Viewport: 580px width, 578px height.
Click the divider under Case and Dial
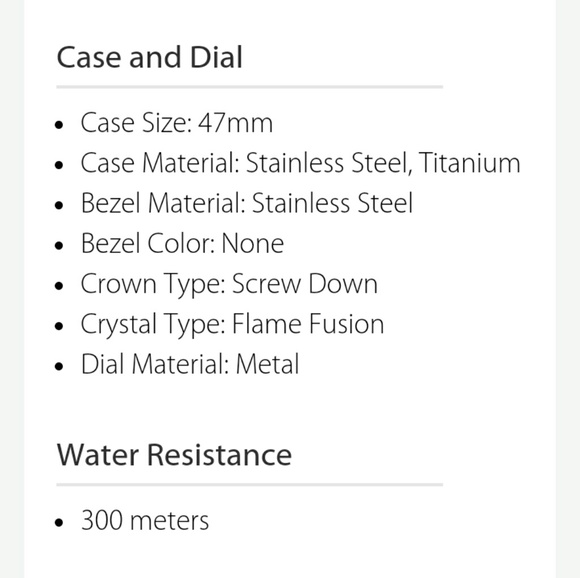(250, 87)
